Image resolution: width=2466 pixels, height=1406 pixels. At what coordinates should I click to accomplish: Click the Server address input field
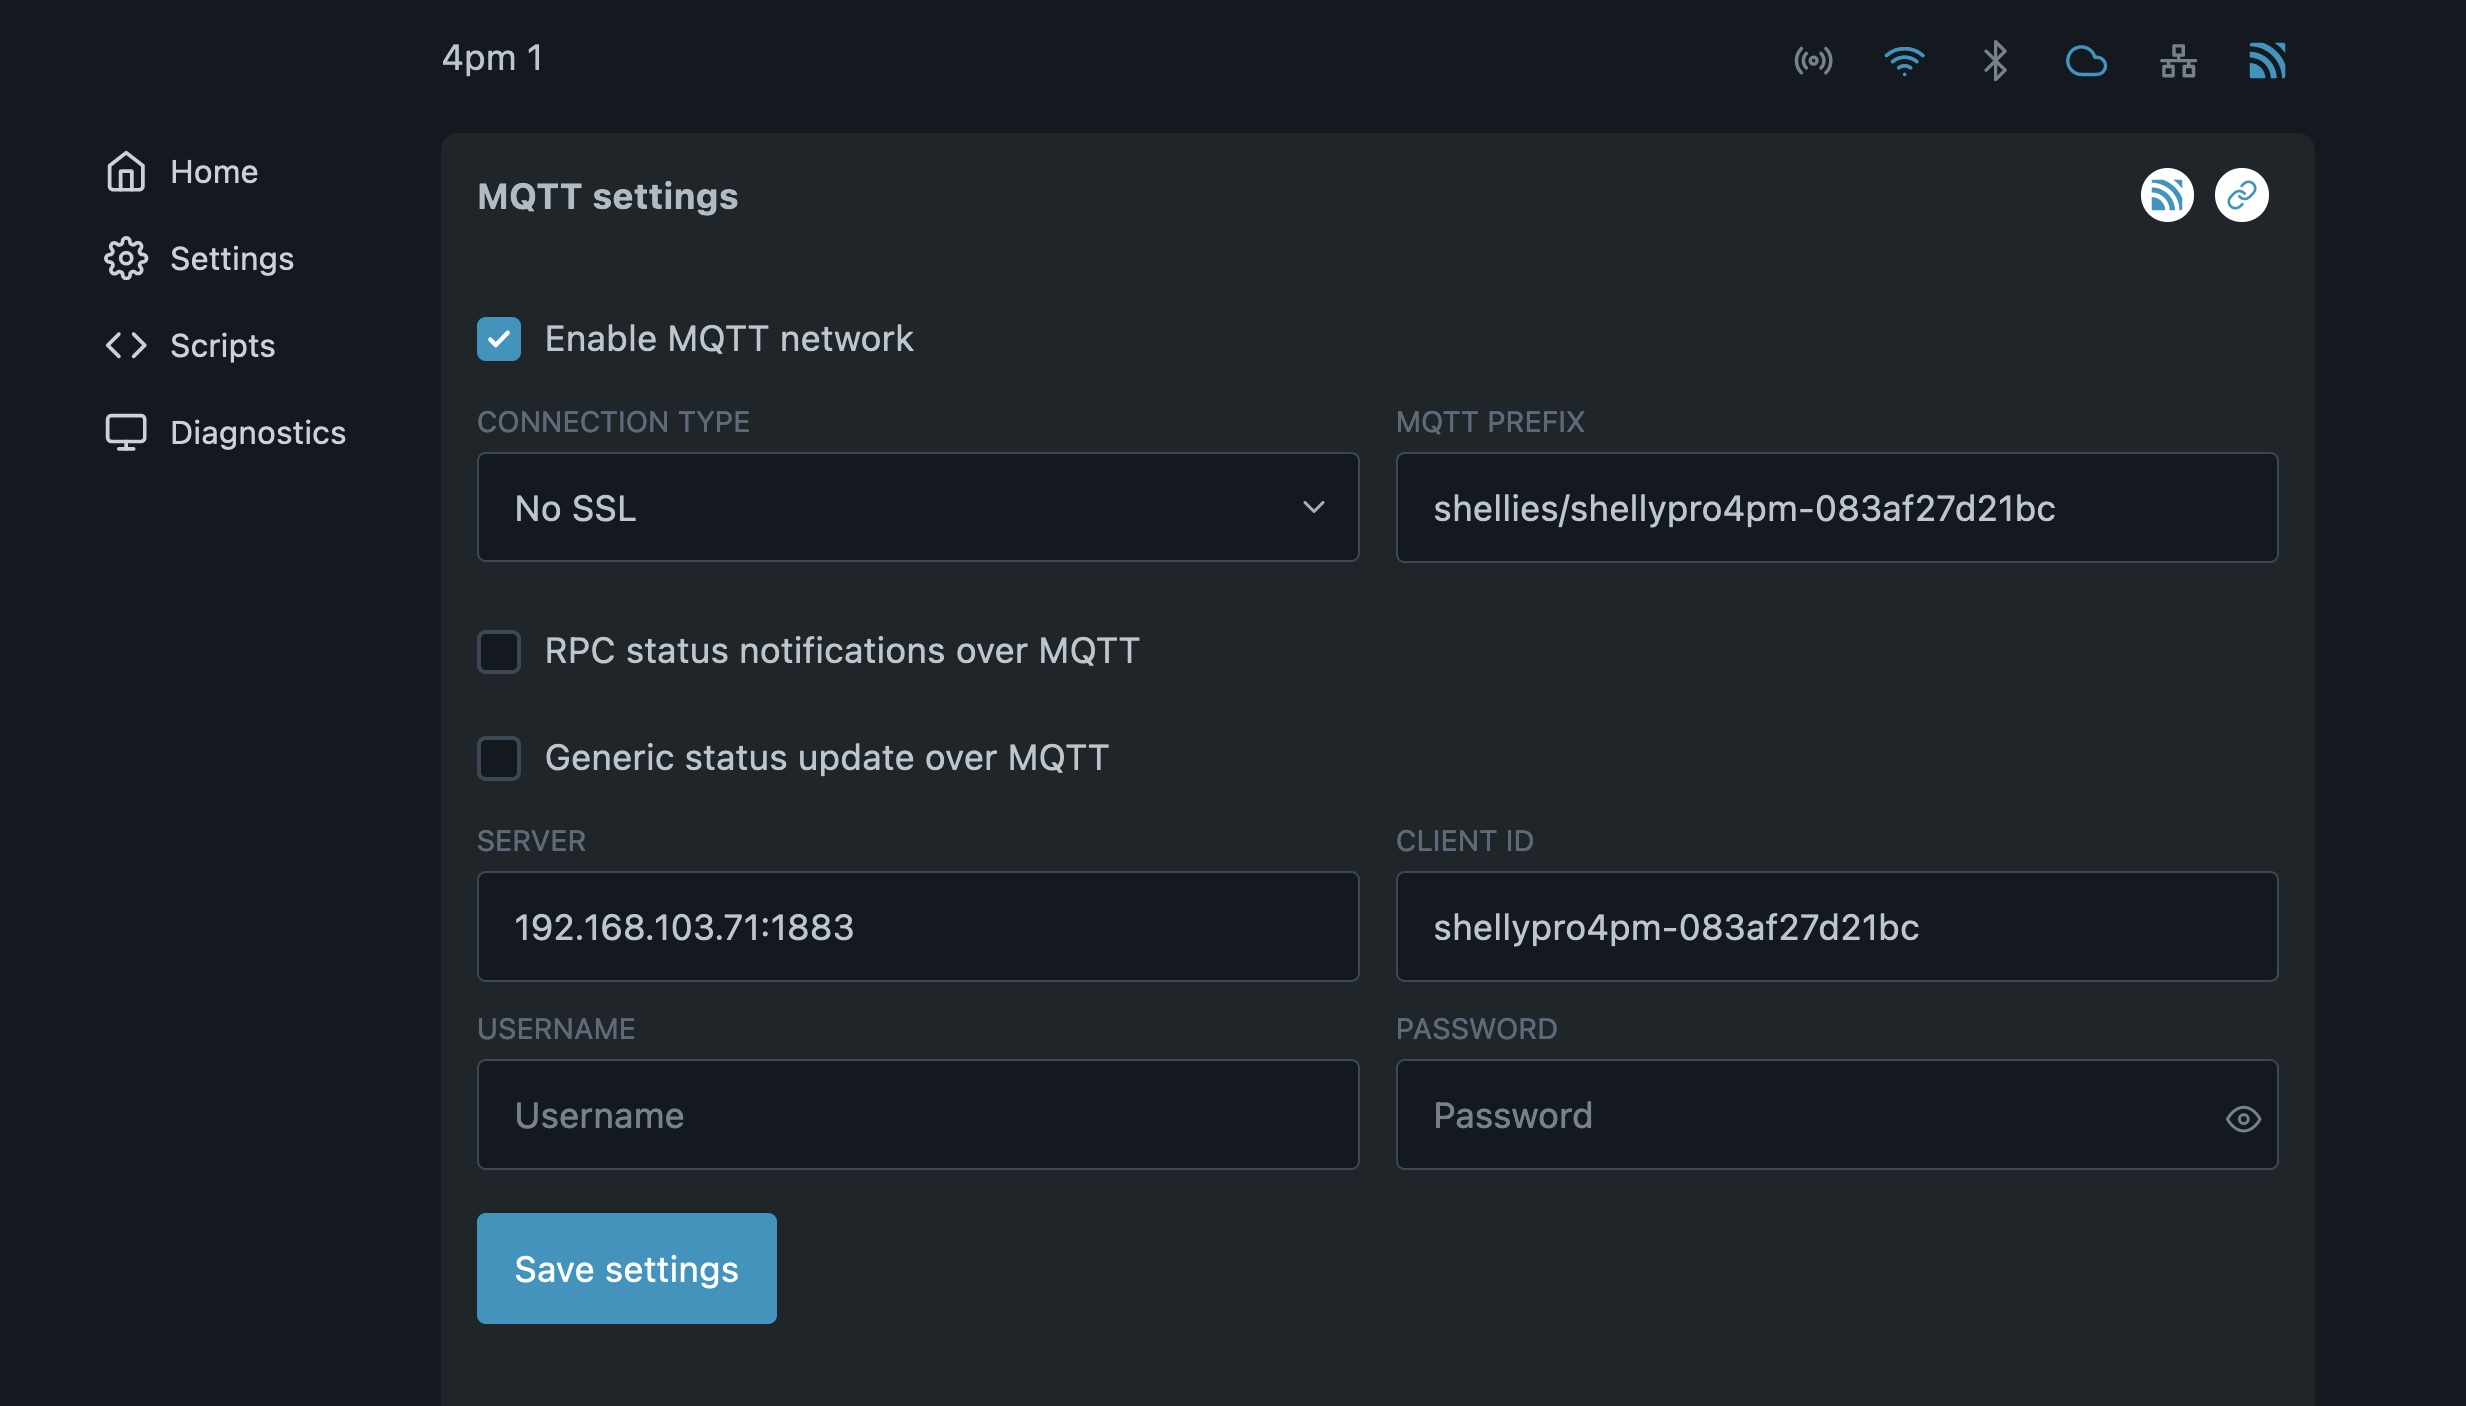coord(918,926)
